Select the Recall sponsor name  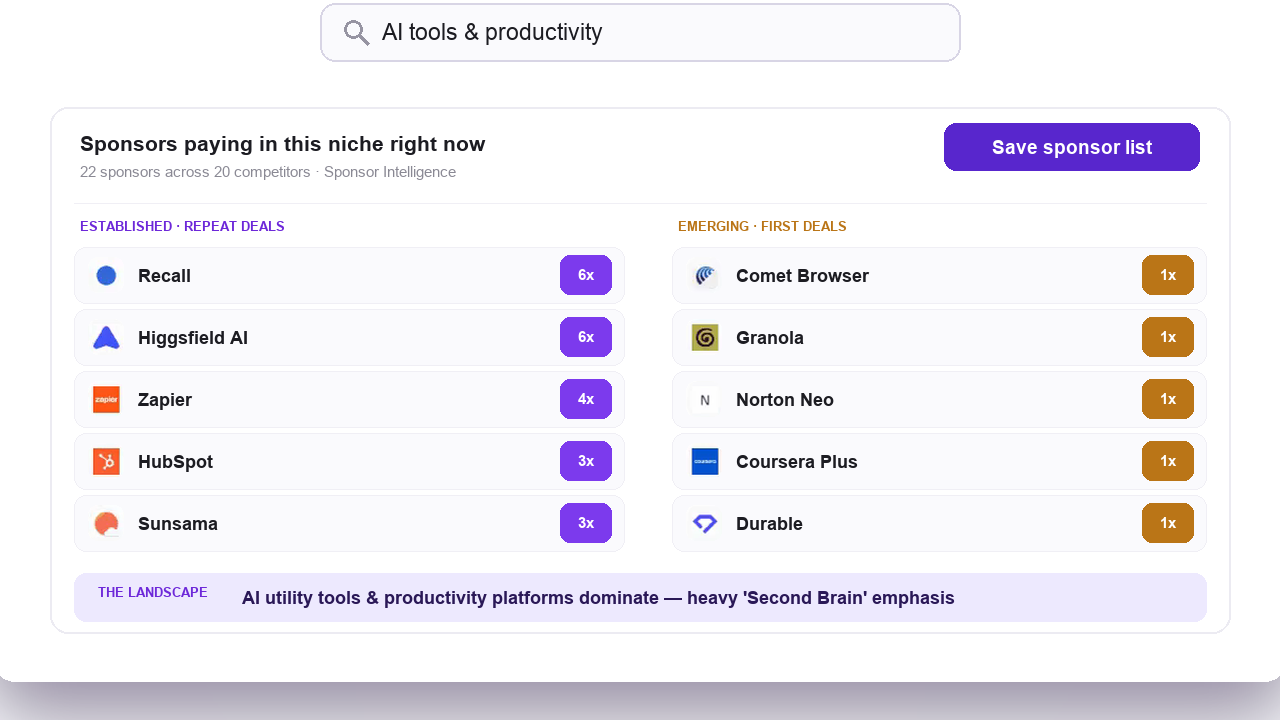pos(164,276)
